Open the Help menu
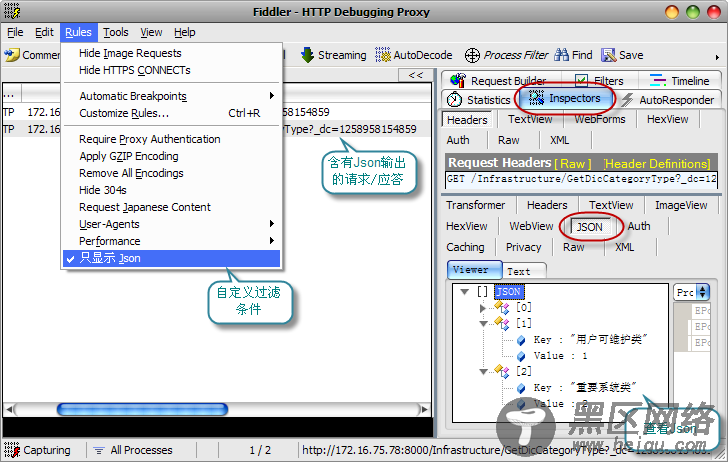Viewport: 728px width, 462px height. tap(185, 32)
